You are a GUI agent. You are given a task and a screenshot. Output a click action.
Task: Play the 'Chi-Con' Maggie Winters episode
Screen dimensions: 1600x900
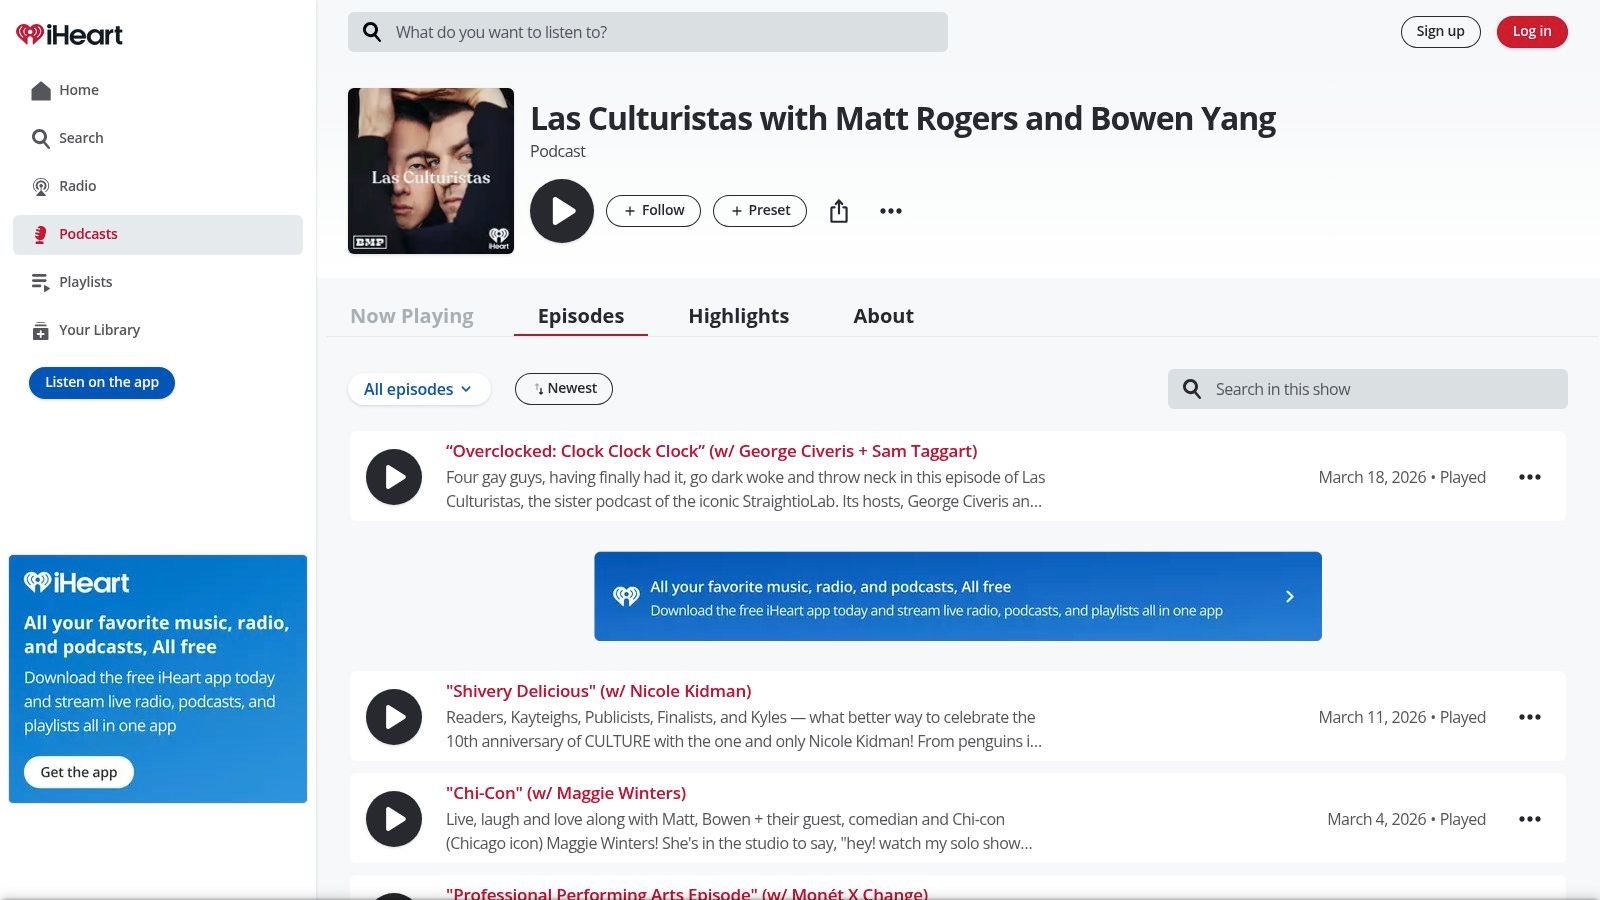(x=394, y=819)
